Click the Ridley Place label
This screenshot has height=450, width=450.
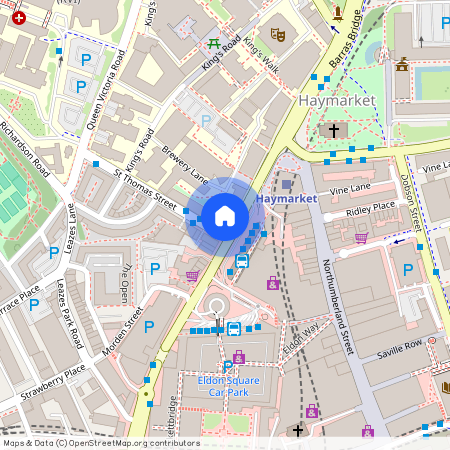coord(371,209)
